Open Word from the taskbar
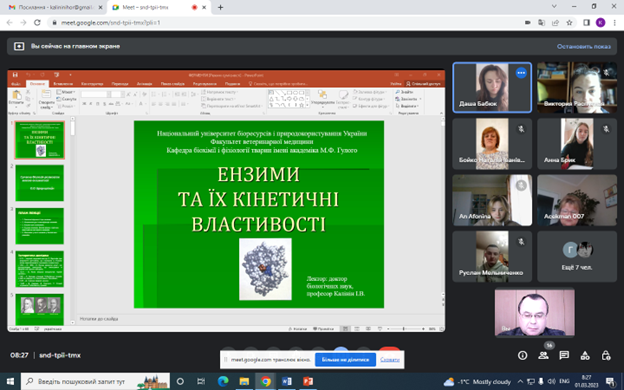This screenshot has width=624, height=390. [x=287, y=381]
